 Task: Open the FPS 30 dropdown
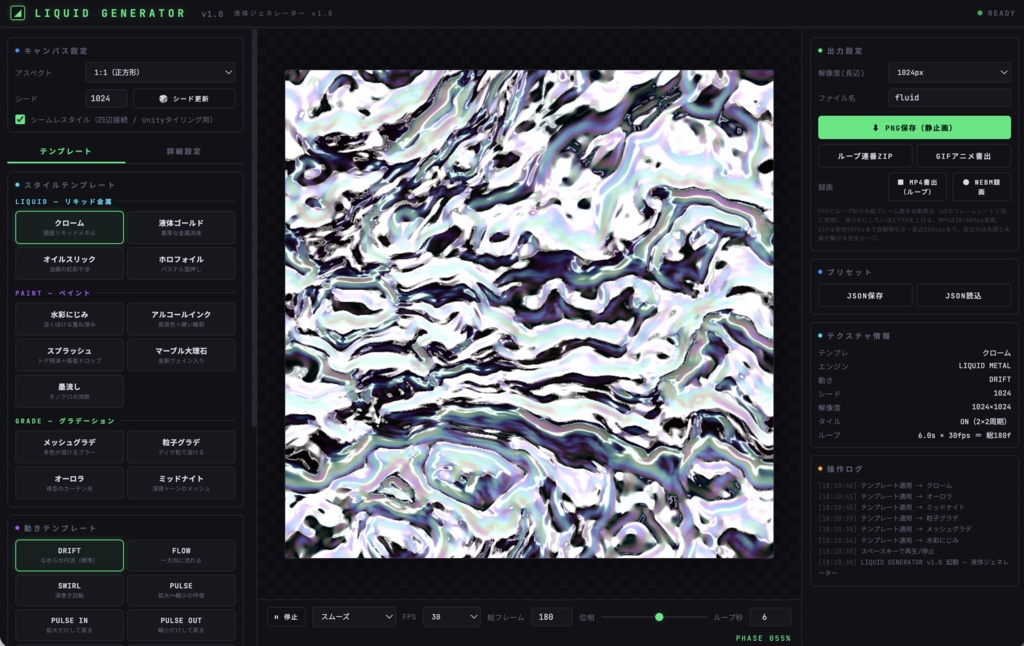tap(452, 617)
